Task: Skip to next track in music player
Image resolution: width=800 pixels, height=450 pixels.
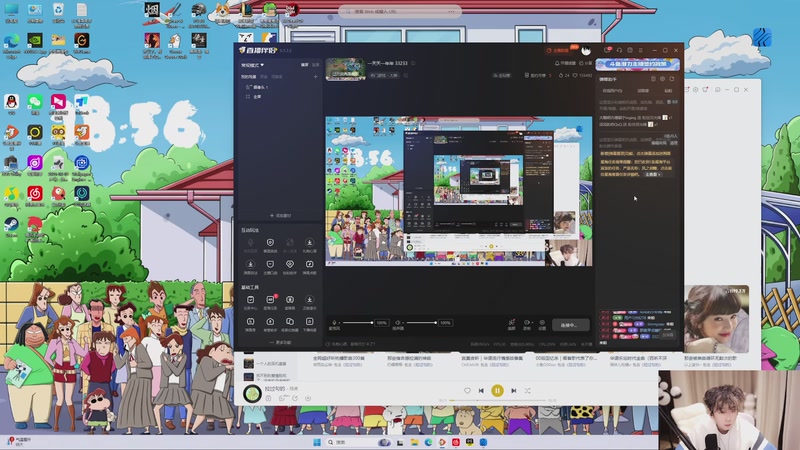Action: (x=514, y=391)
